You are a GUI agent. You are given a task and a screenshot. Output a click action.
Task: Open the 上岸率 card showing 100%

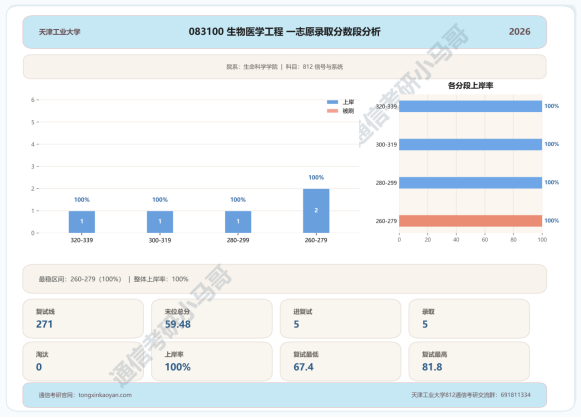point(212,361)
